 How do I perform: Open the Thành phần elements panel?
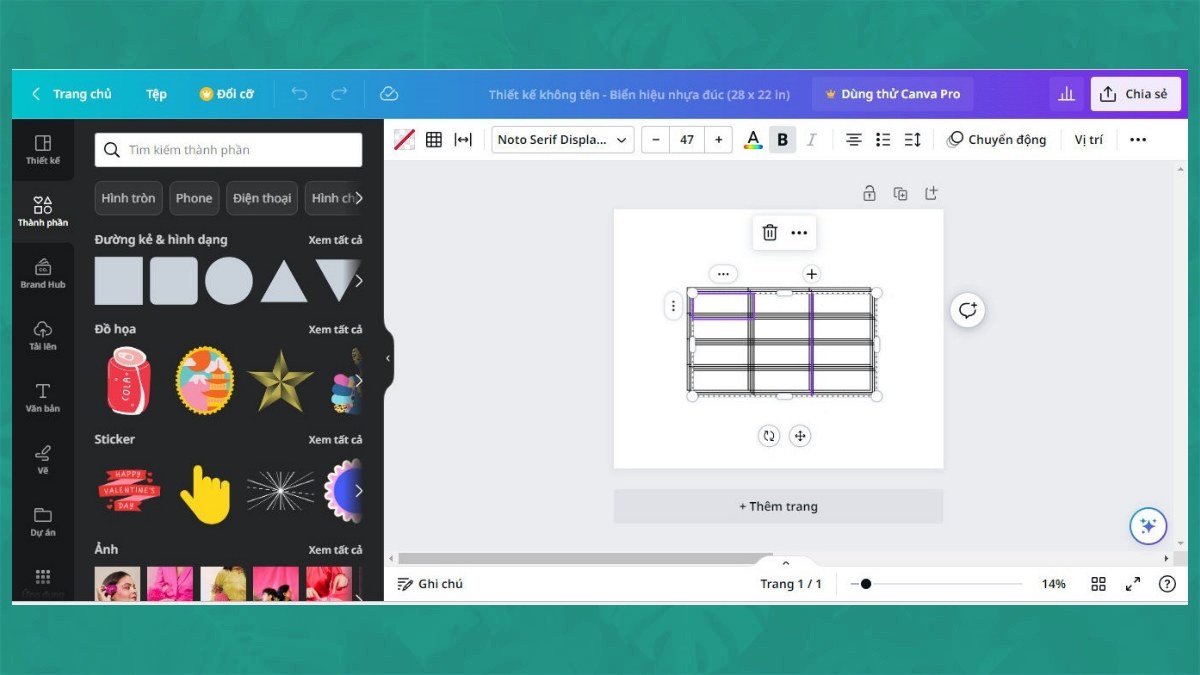click(x=43, y=211)
